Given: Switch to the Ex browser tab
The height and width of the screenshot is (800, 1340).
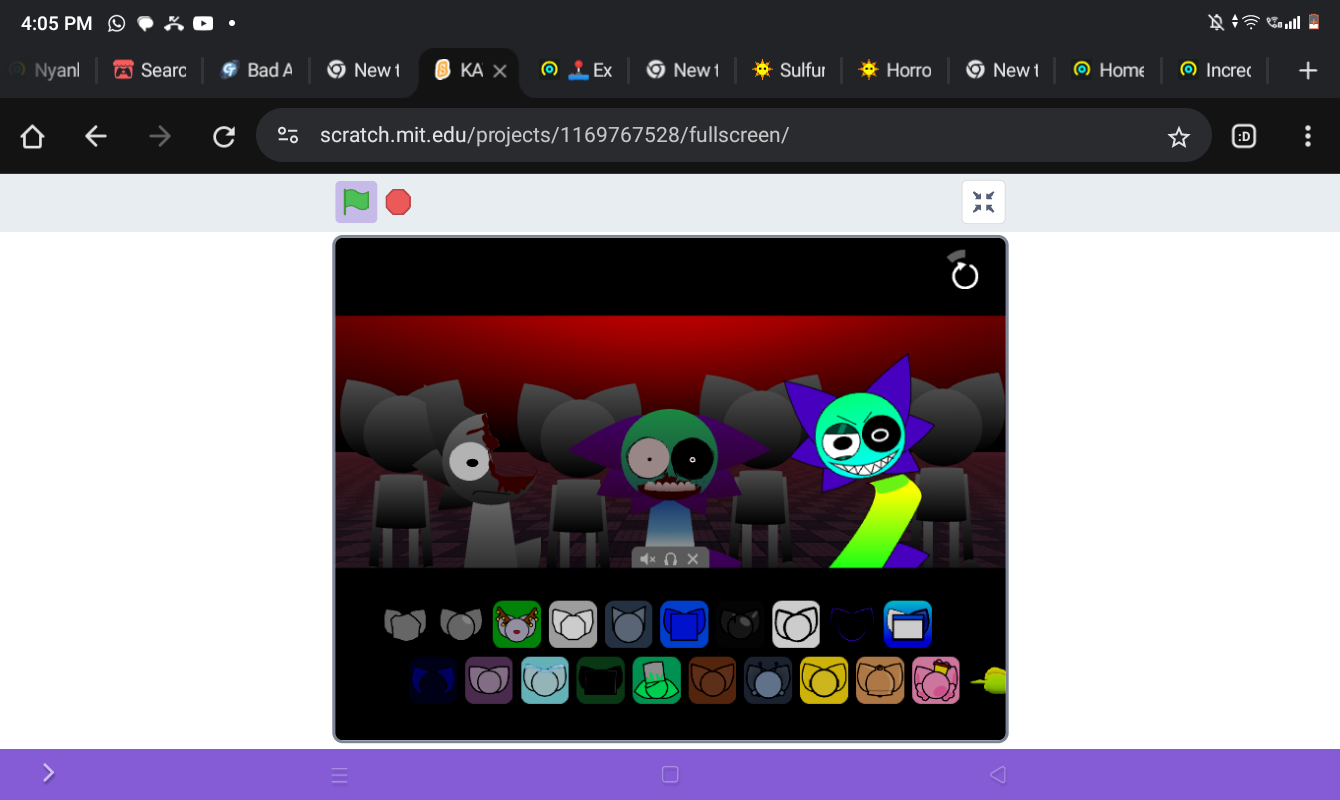Looking at the screenshot, I should pos(576,70).
